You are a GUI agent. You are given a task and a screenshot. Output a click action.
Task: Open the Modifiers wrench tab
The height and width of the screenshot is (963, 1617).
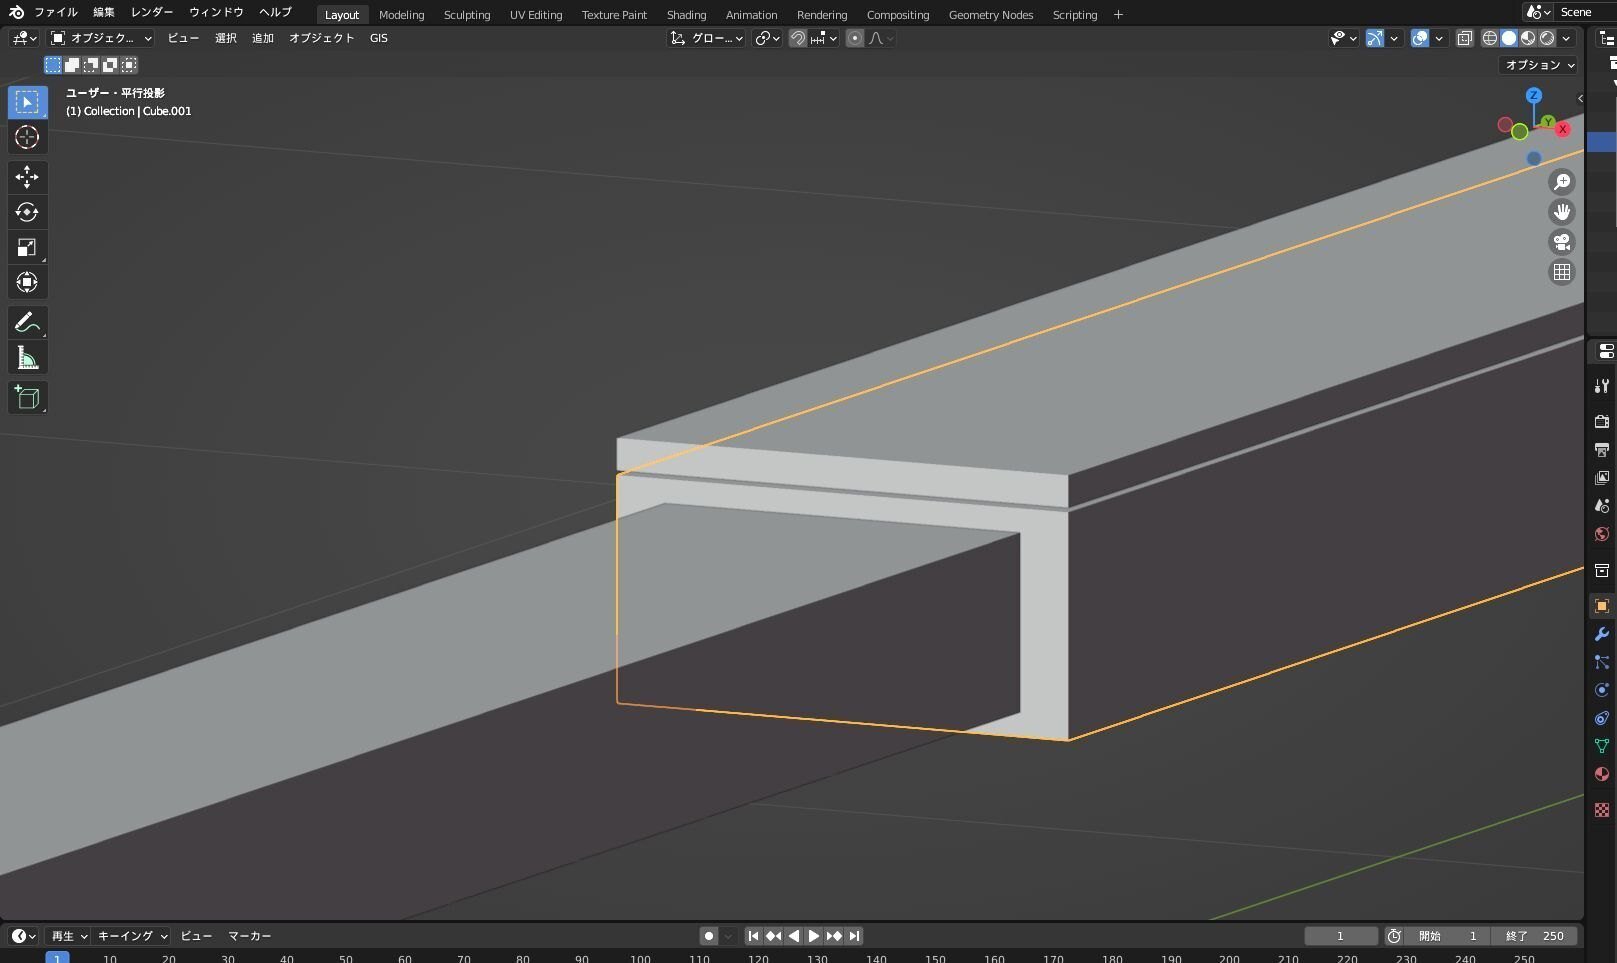point(1602,634)
